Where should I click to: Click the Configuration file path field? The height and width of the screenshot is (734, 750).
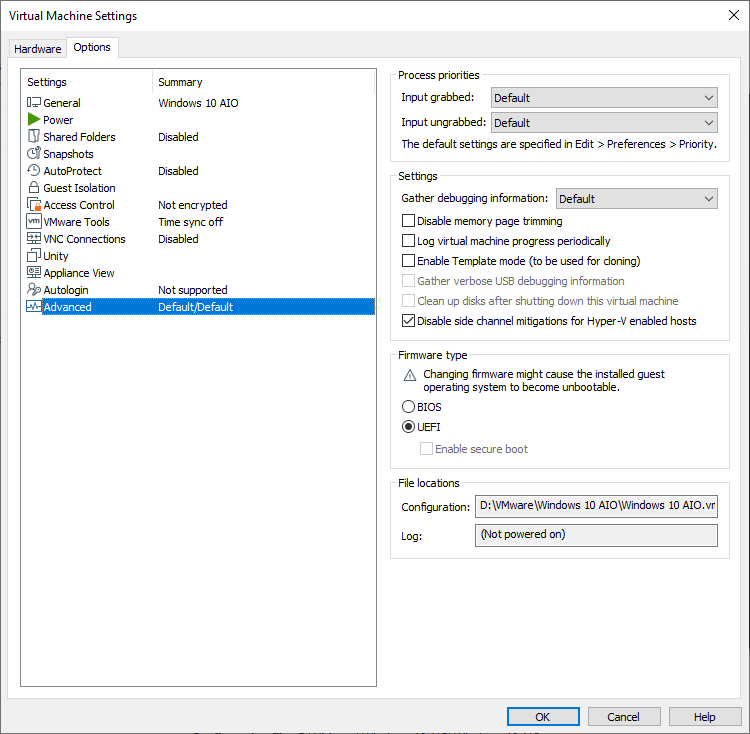pos(596,506)
